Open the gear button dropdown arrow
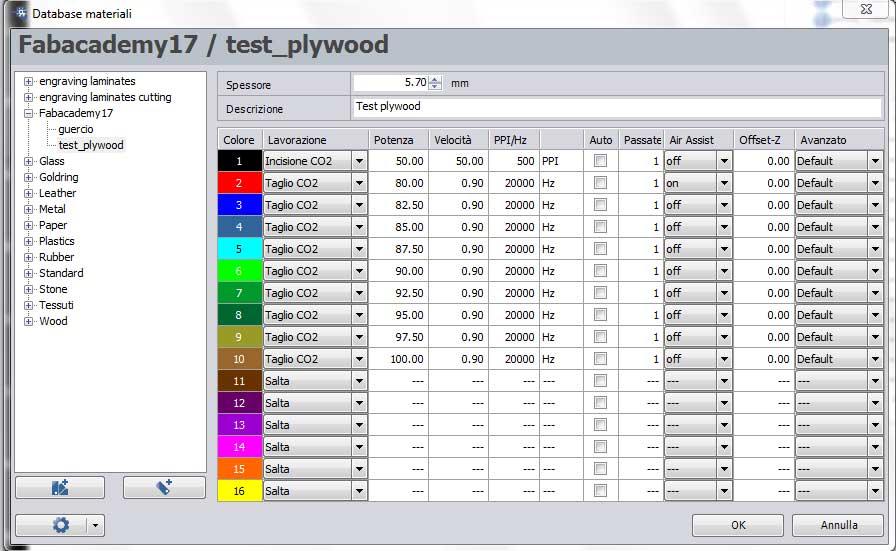 click(x=95, y=525)
